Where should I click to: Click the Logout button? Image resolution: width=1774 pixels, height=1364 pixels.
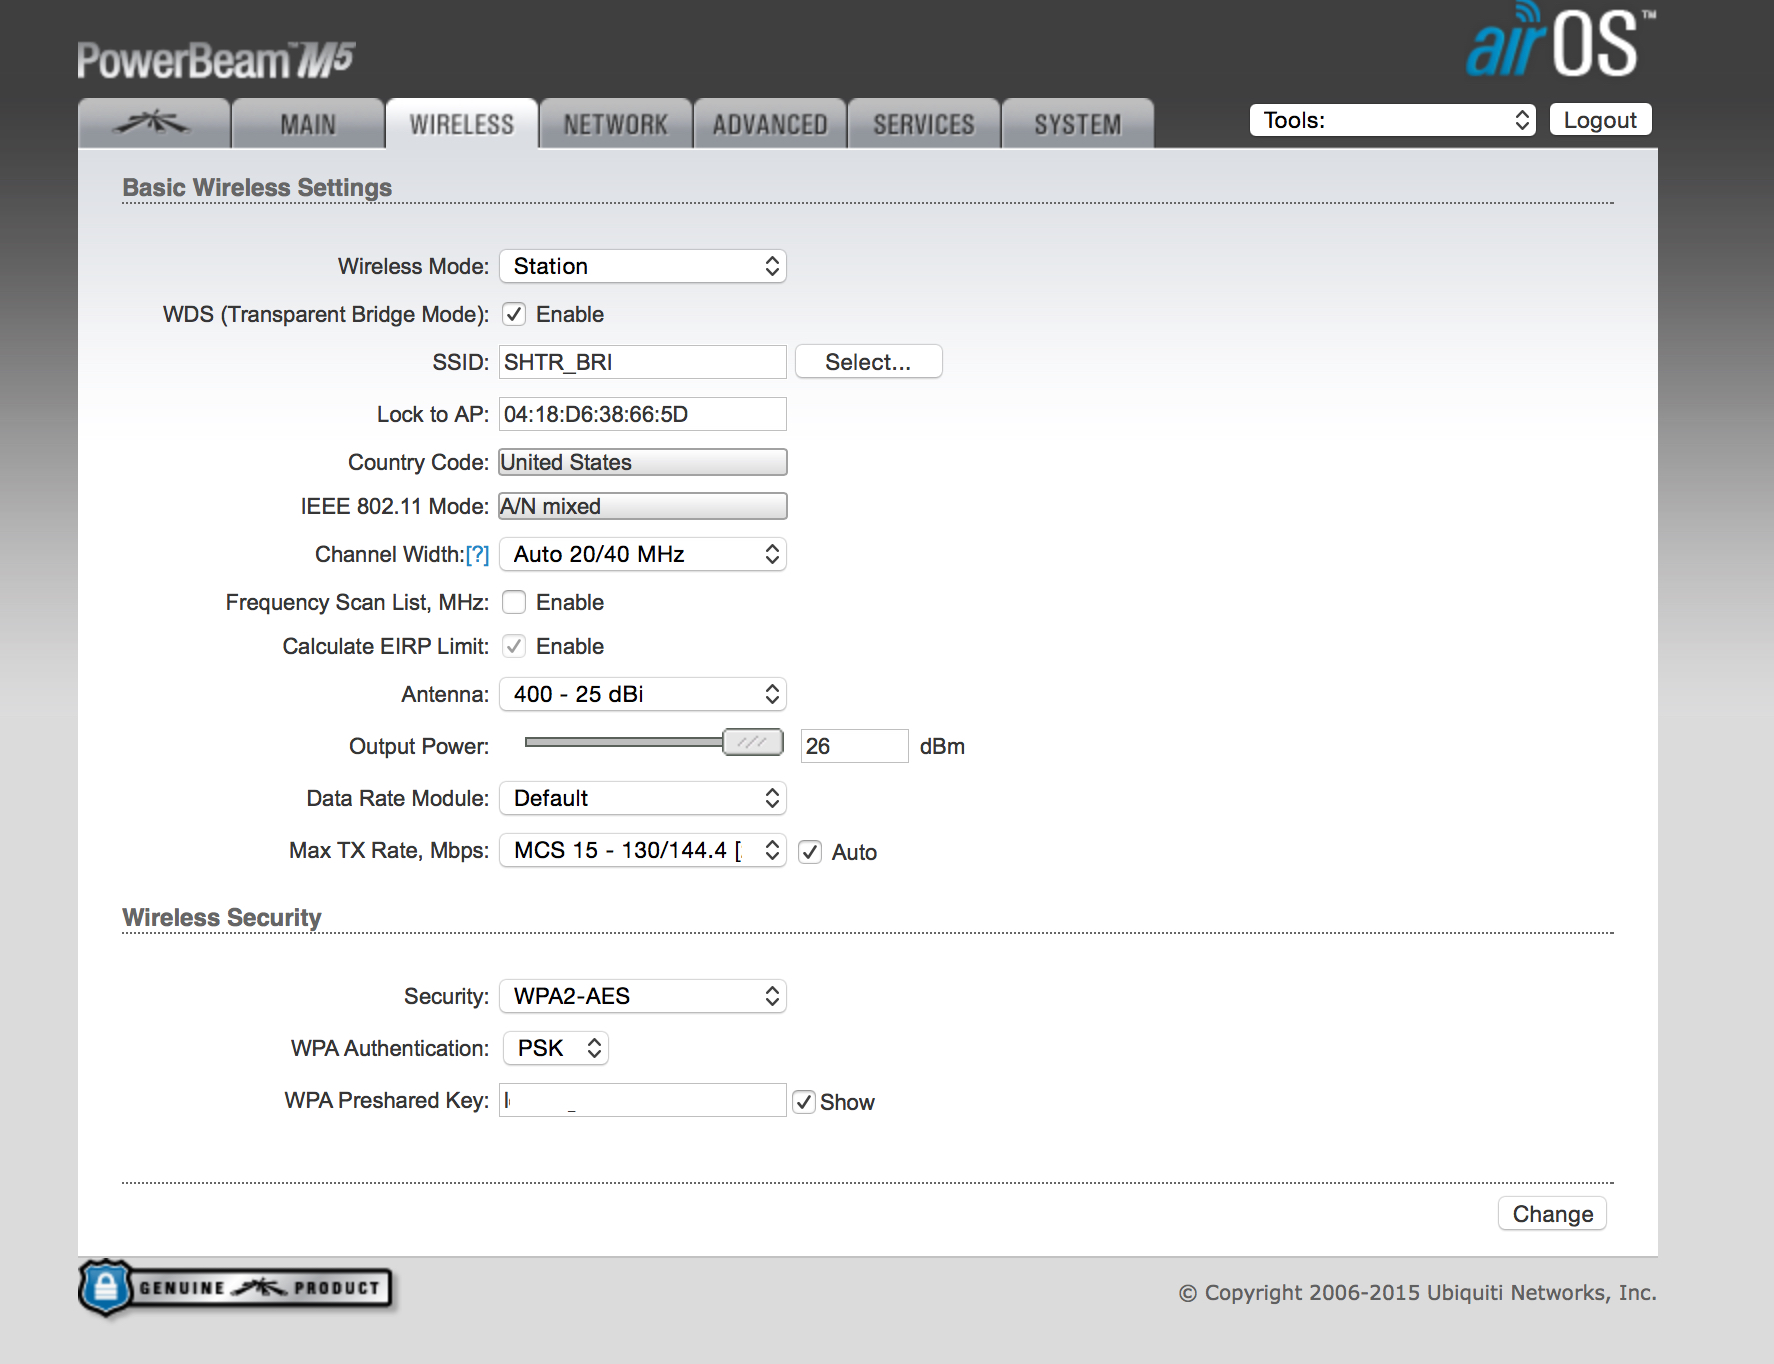click(1600, 120)
